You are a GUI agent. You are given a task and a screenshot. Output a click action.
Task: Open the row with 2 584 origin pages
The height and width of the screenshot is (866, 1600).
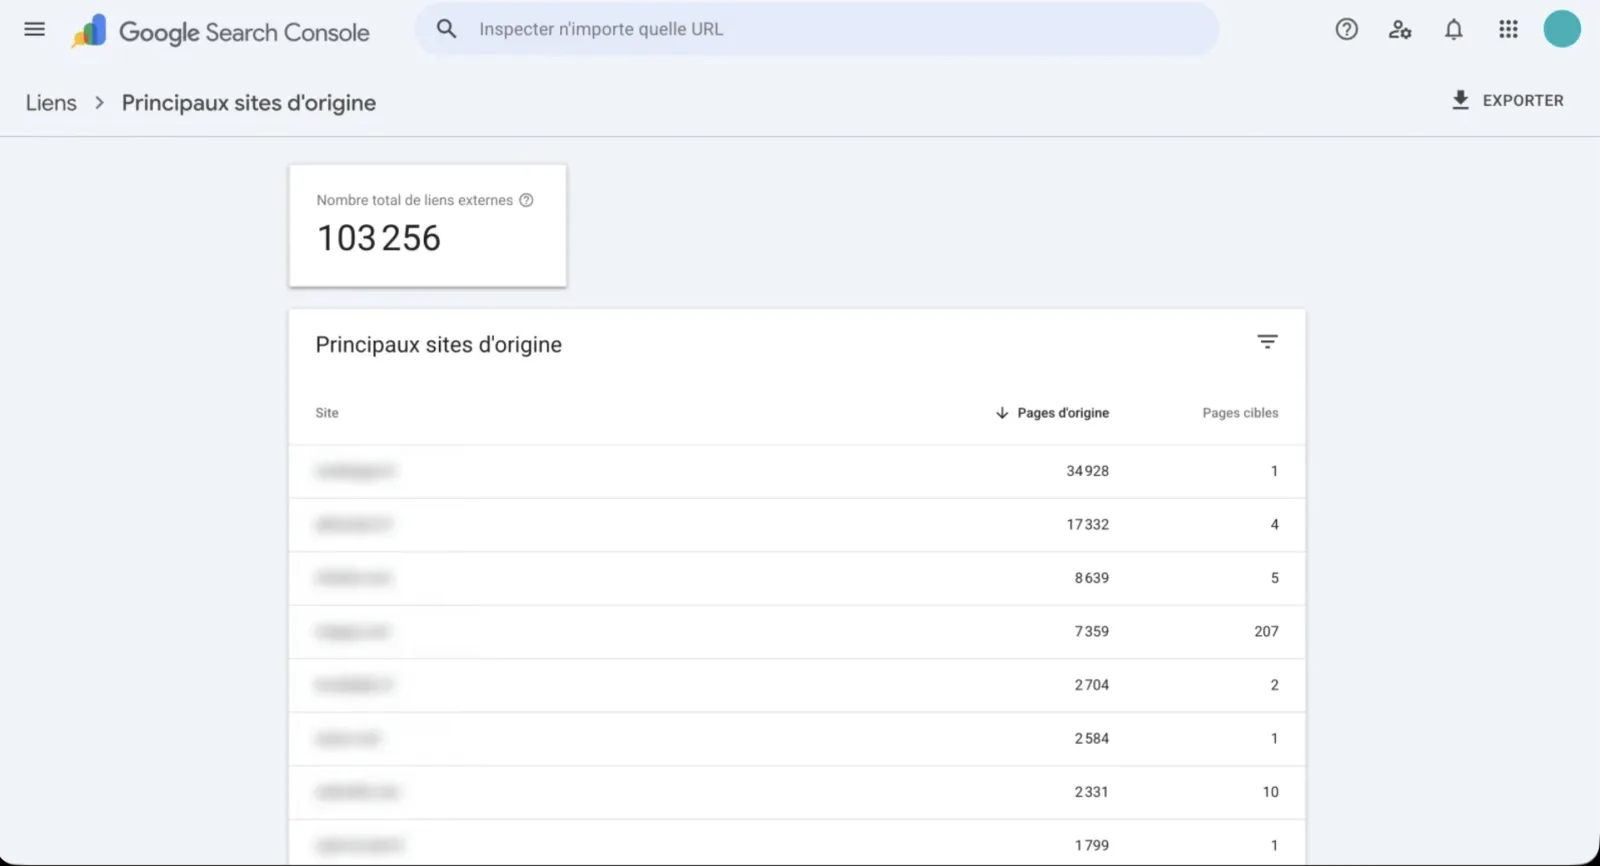pyautogui.click(x=797, y=739)
